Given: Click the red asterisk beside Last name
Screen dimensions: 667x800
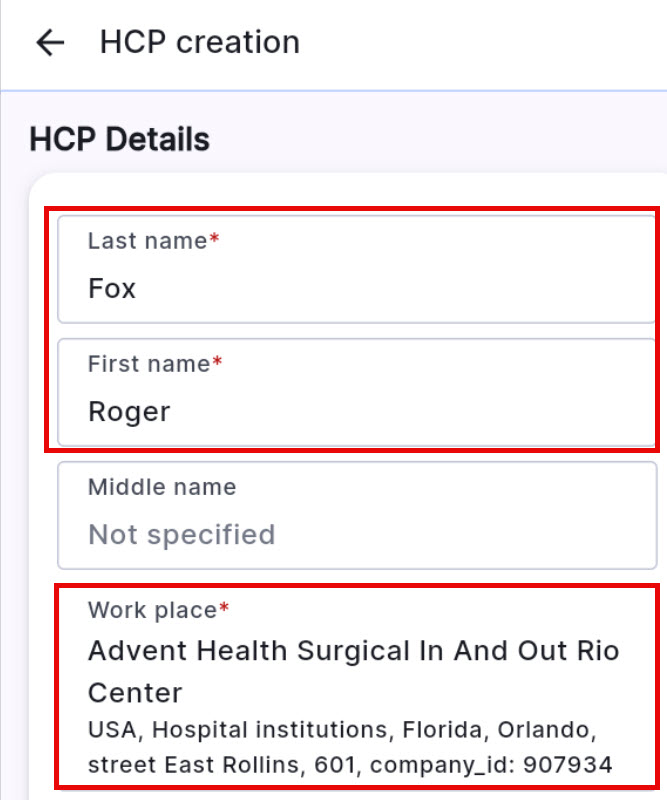Looking at the screenshot, I should click(214, 240).
